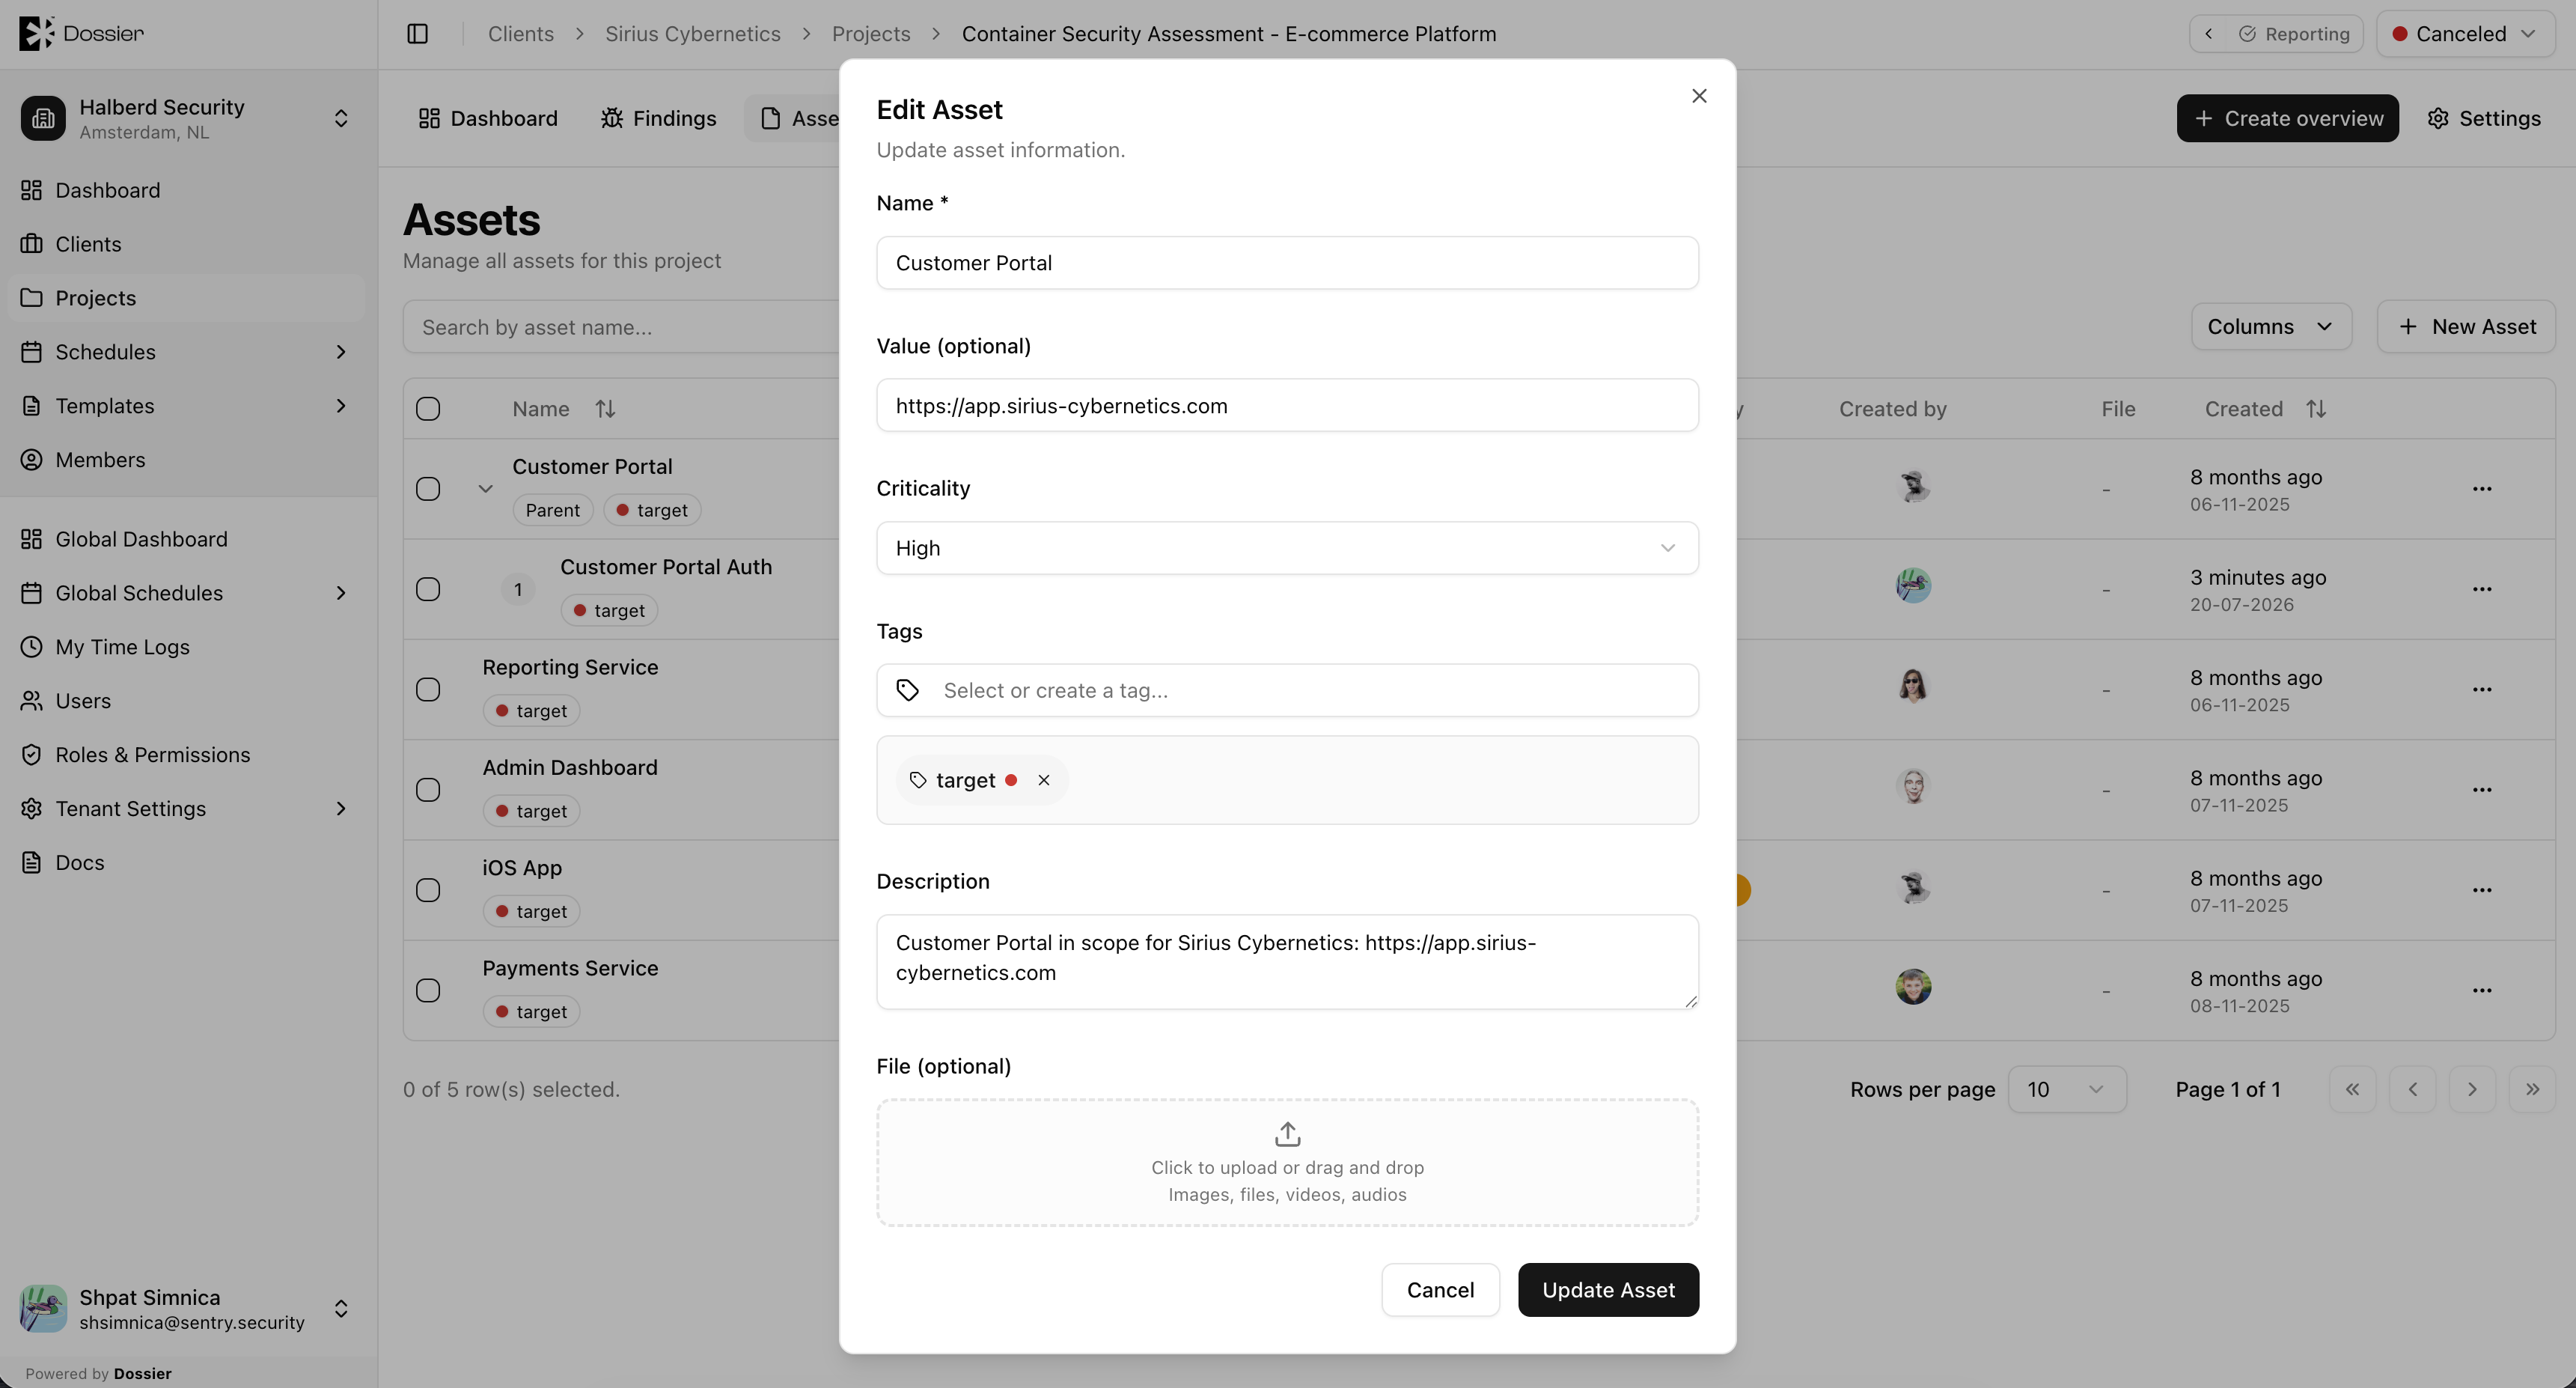Open My Time Logs clock icon
2576x1388 pixels.
[x=32, y=647]
